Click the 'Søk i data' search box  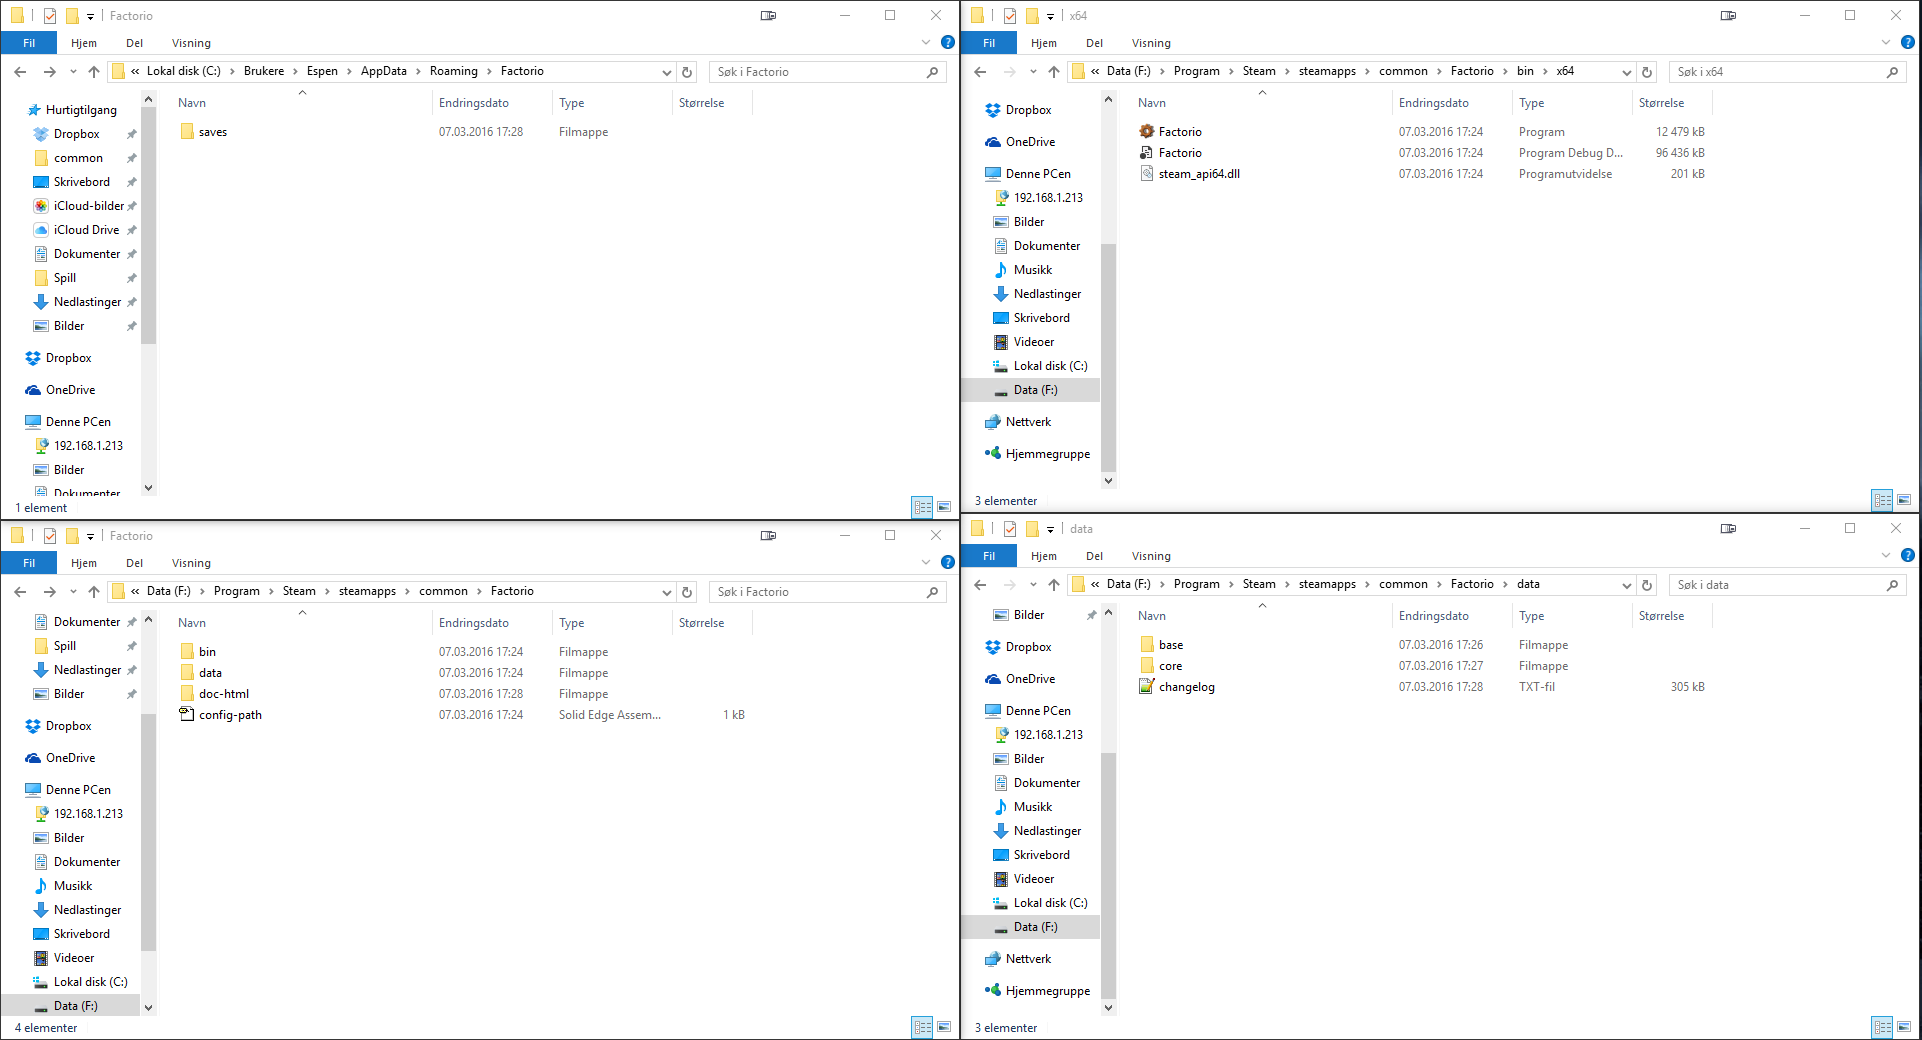[1787, 585]
